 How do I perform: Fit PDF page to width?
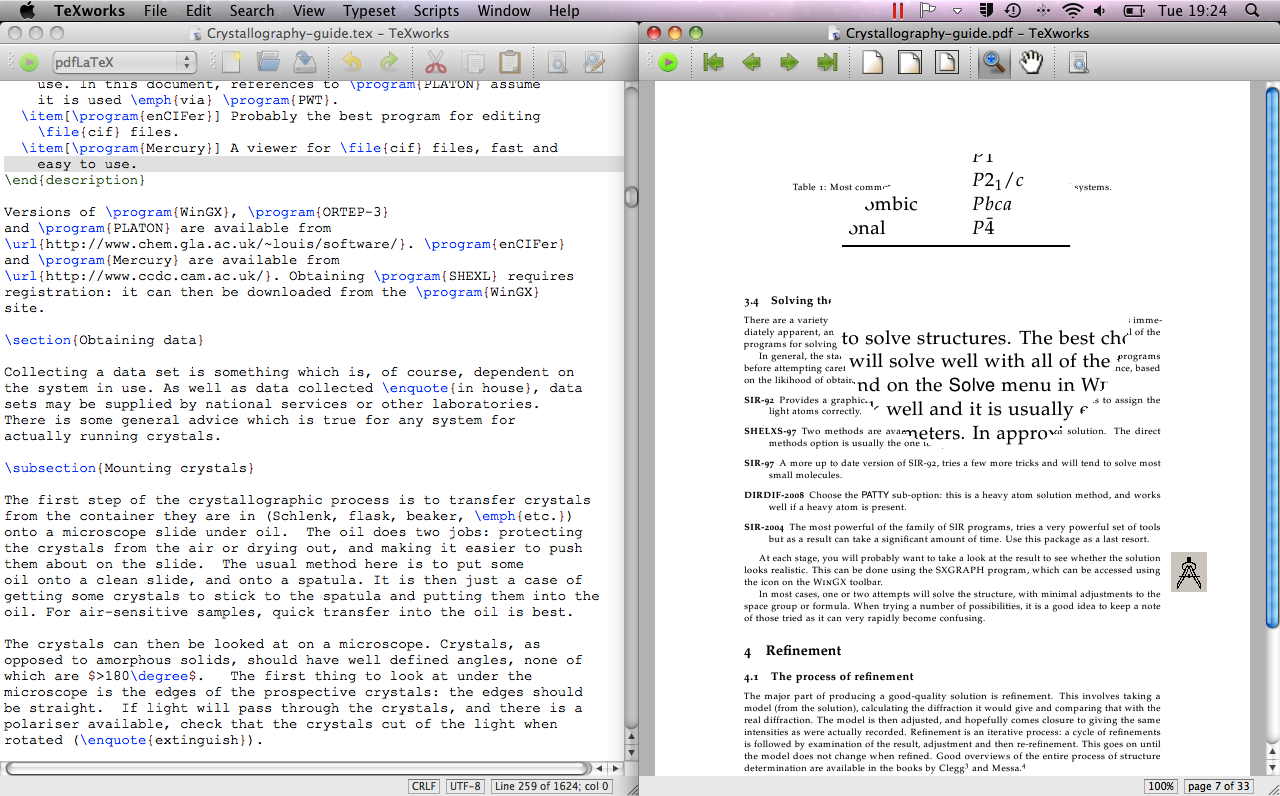[x=909, y=63]
